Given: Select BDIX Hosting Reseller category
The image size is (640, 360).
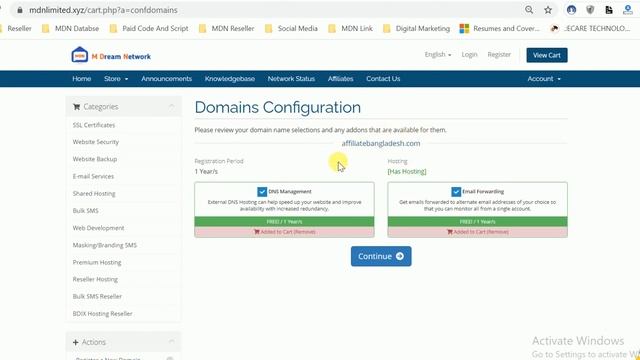Looking at the screenshot, I should point(102,313).
